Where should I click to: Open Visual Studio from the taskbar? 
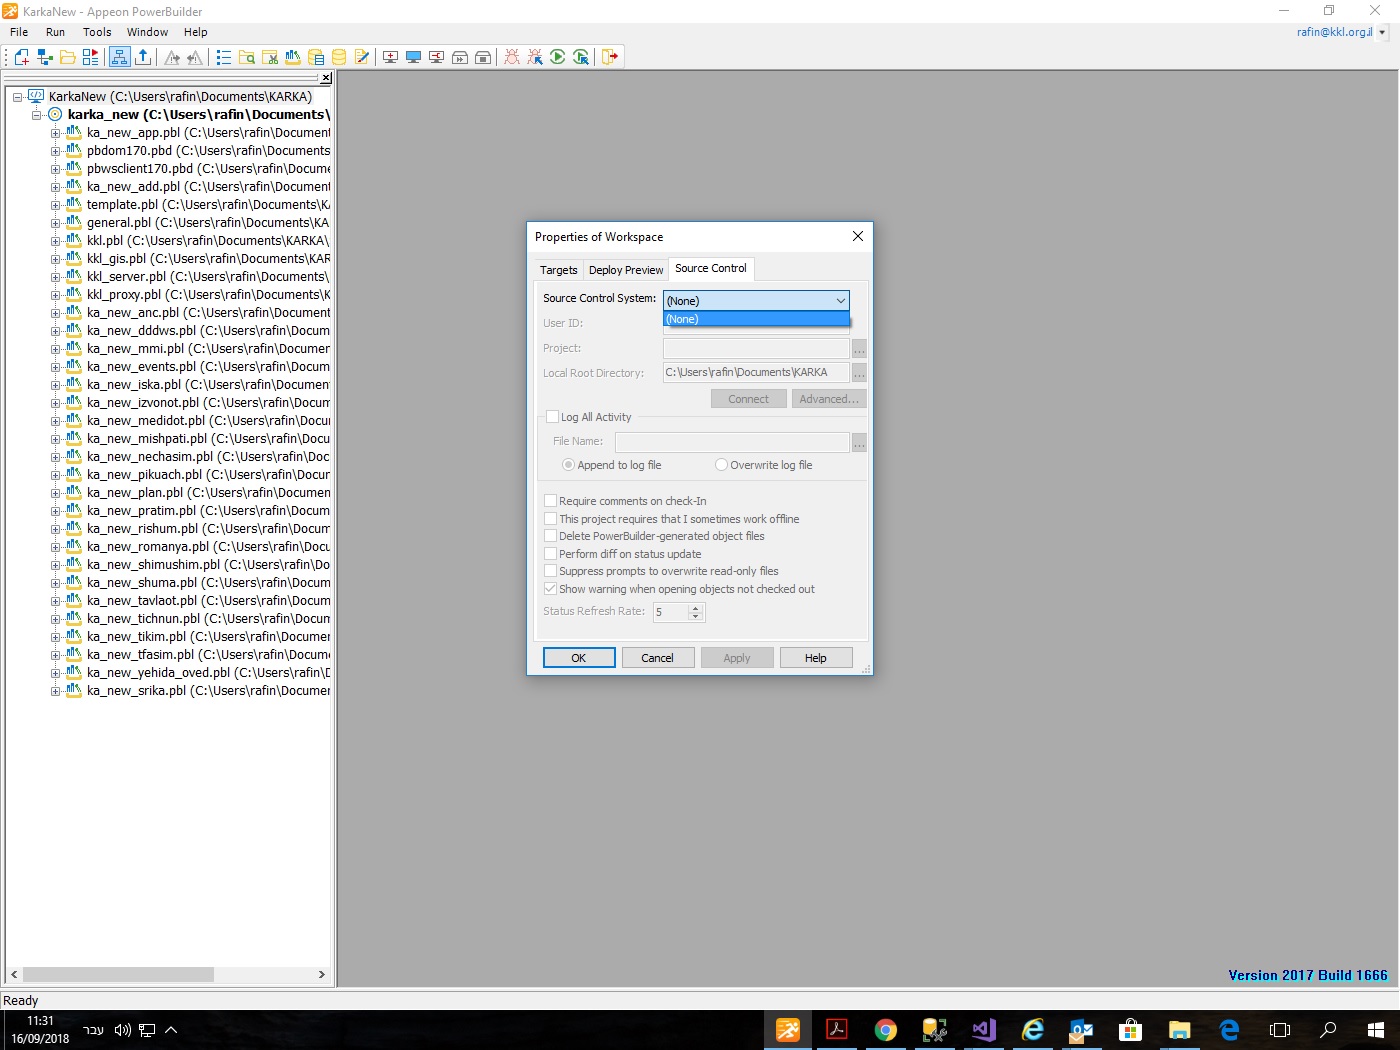(983, 1030)
